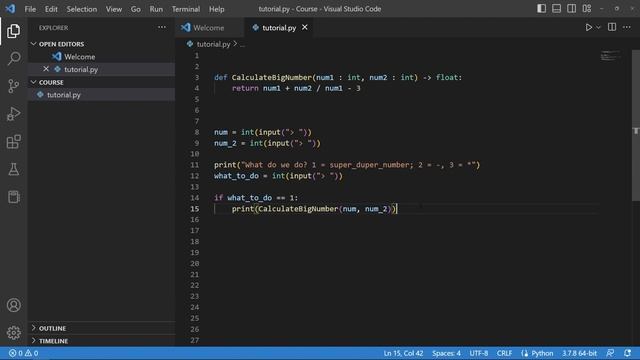Open the Search view in activity bar

[13, 58]
